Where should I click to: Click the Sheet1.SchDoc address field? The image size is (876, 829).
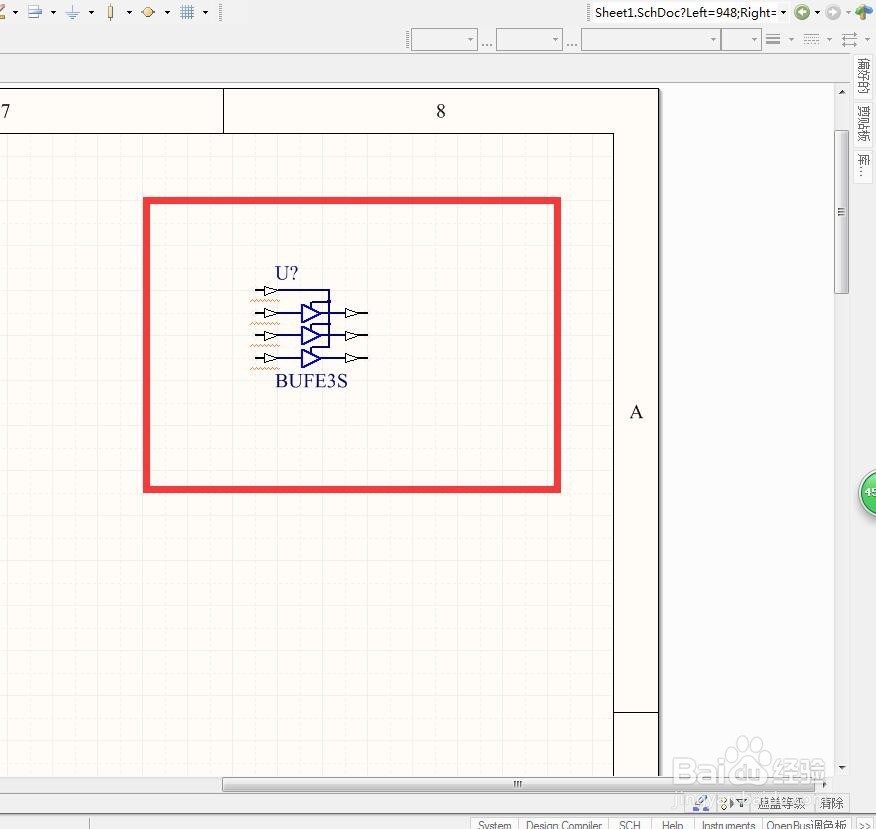[685, 12]
